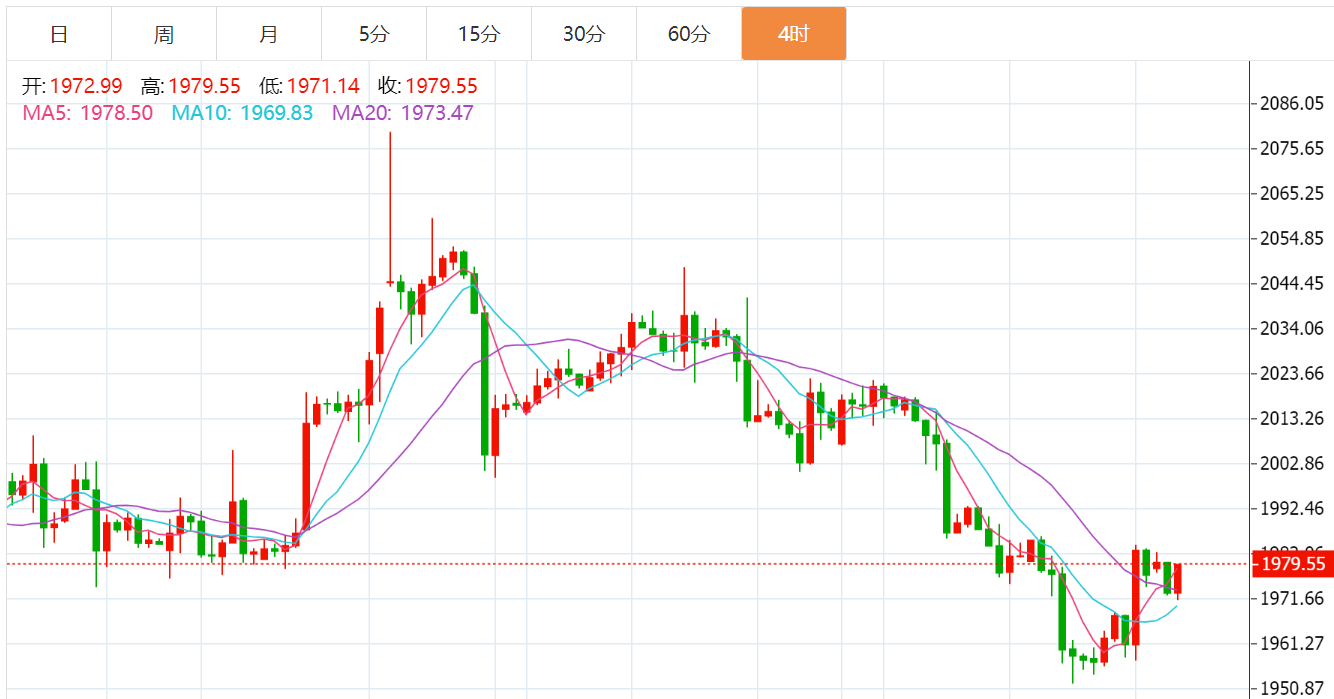1334x699 pixels.
Task: Click the red current-price tag on the axis
Action: pos(1293,565)
